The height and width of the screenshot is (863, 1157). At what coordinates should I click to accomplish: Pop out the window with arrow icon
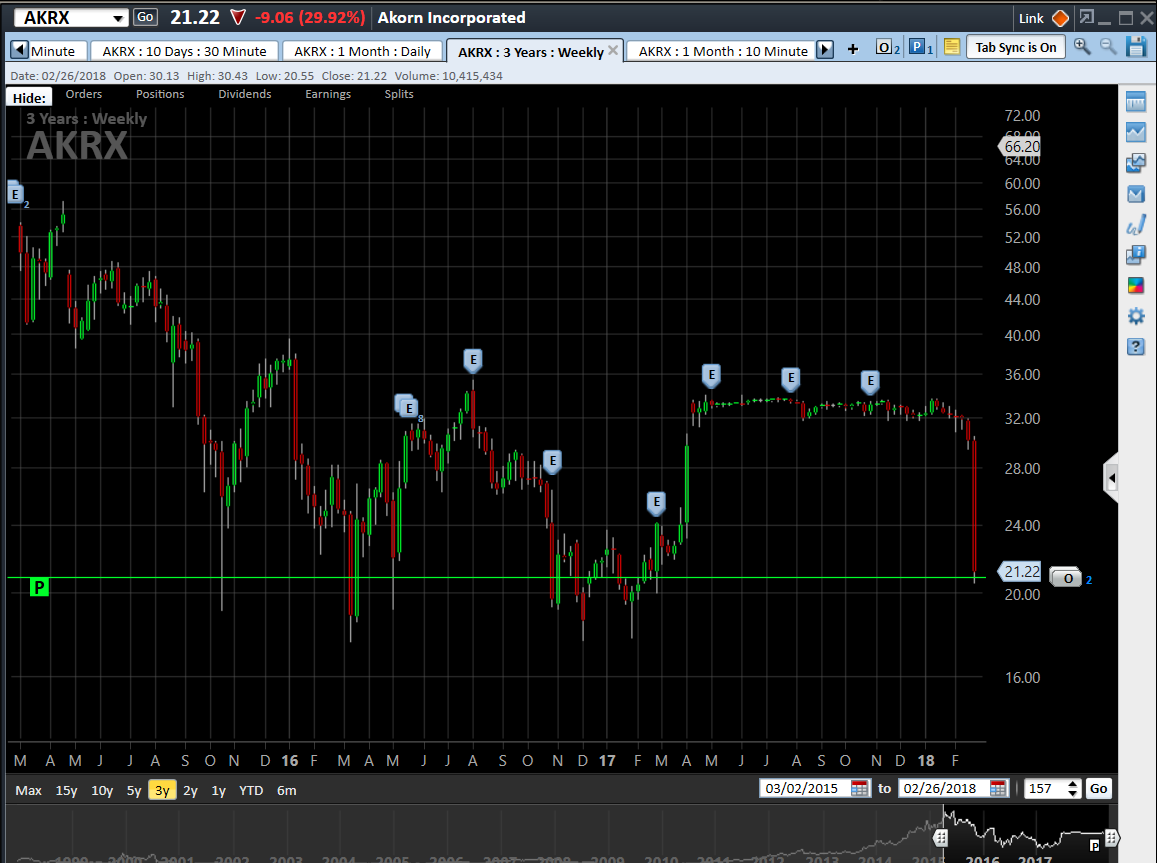pos(1086,17)
